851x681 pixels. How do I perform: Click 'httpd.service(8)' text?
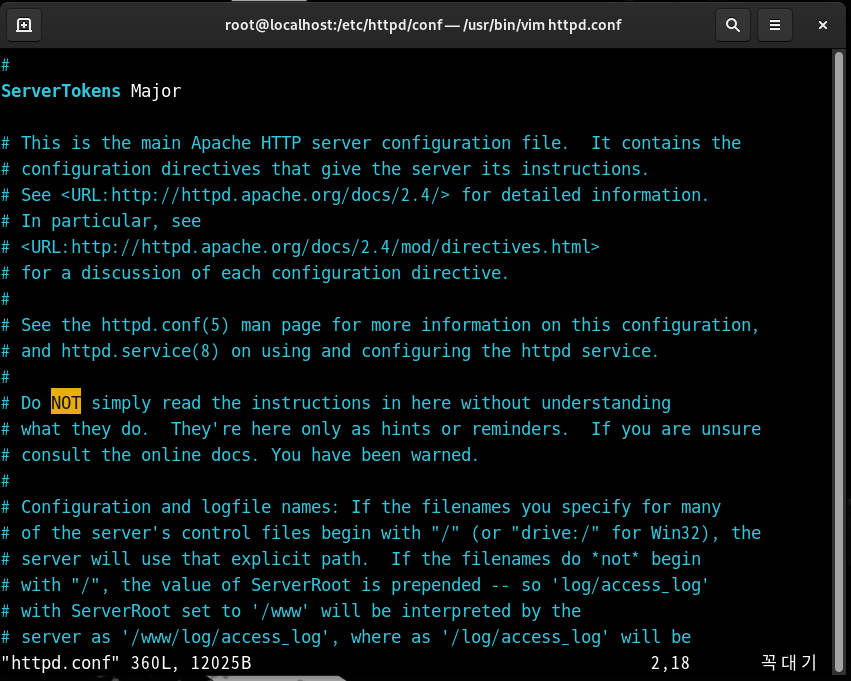[x=140, y=351]
